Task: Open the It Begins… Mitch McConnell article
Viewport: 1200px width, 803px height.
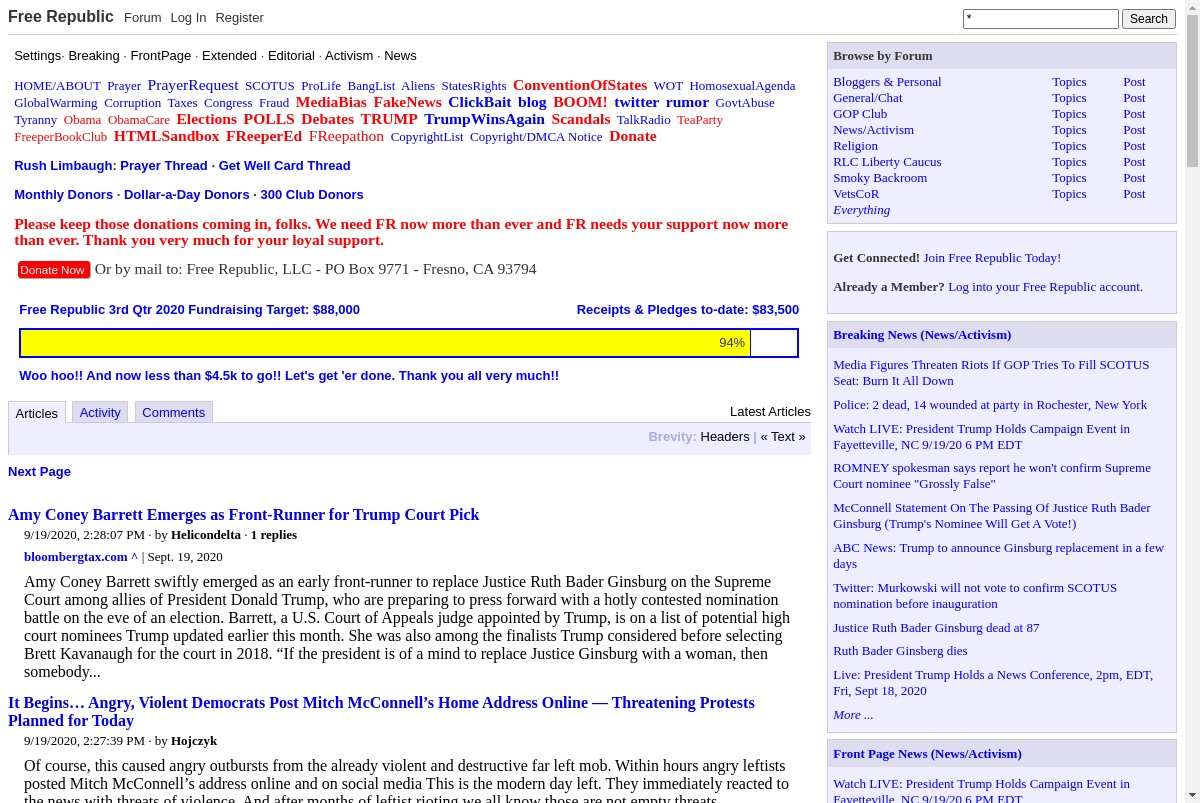Action: 381,712
